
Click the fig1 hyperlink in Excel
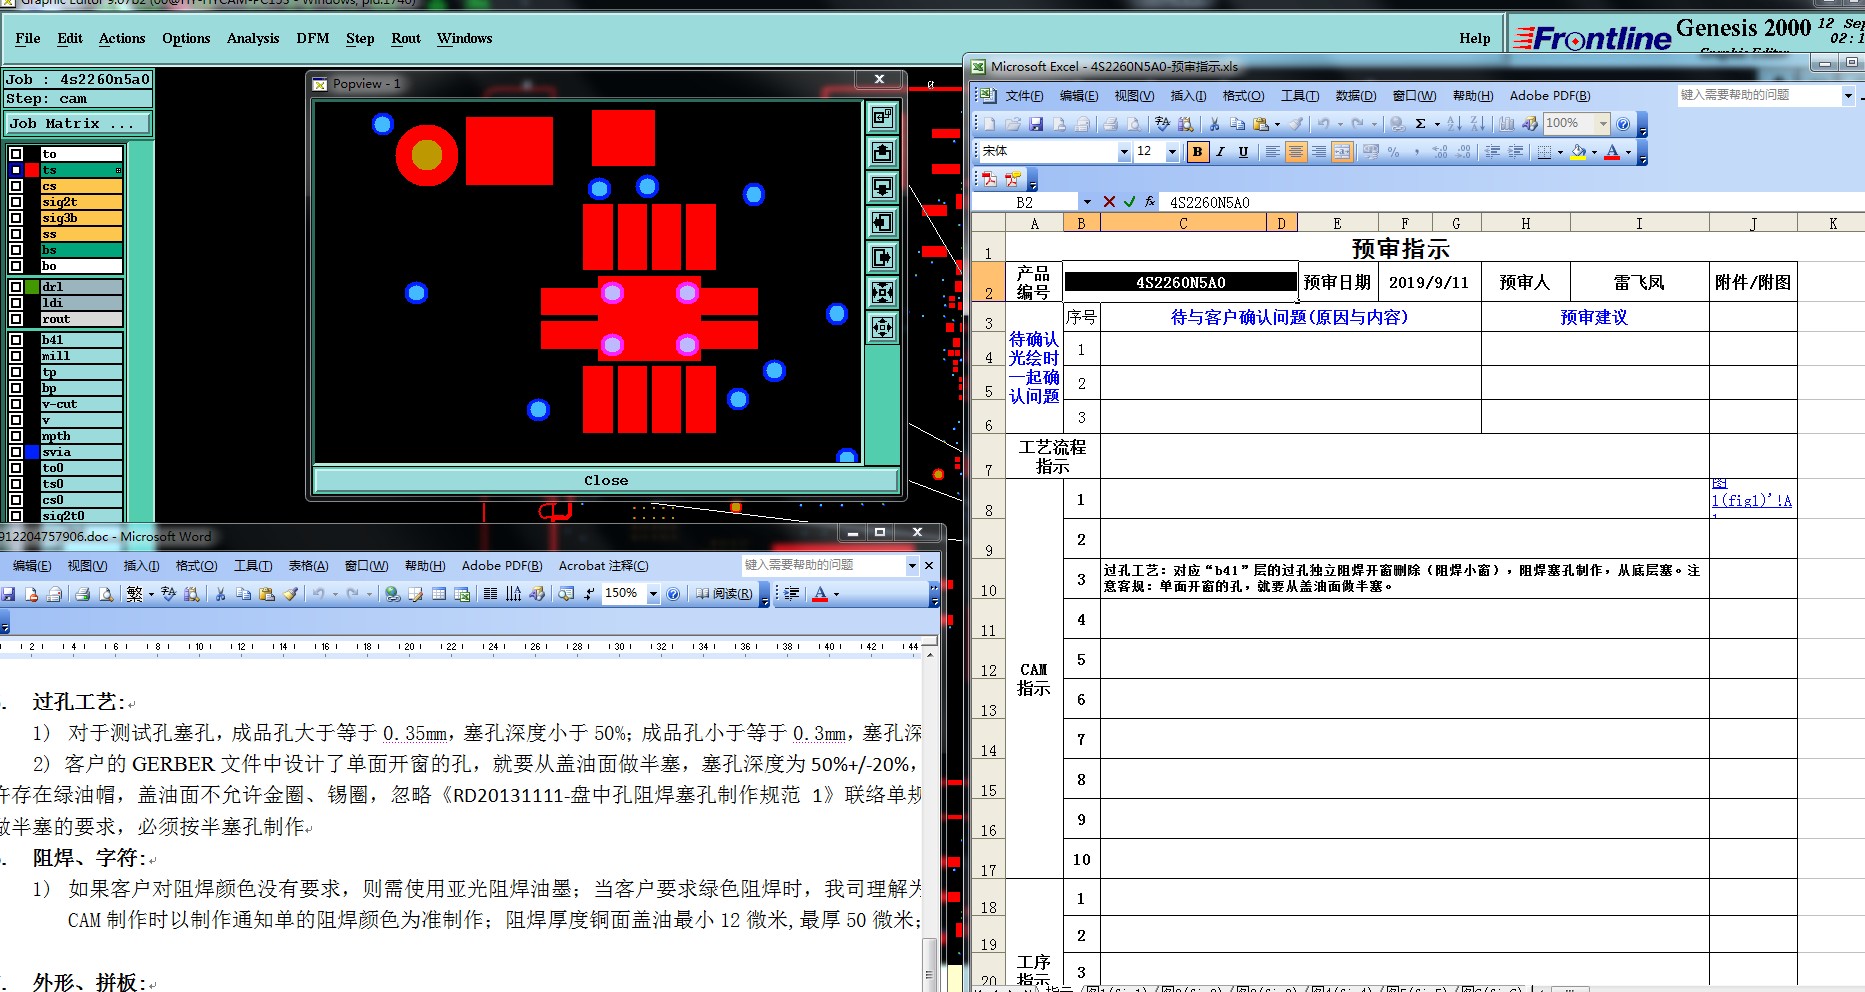click(x=1751, y=500)
